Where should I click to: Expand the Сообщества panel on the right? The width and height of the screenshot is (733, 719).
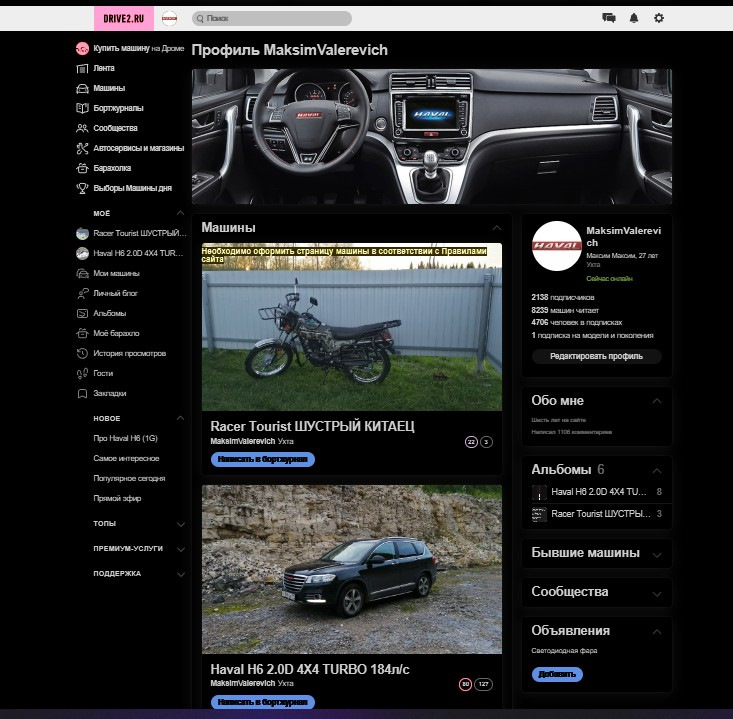(657, 594)
